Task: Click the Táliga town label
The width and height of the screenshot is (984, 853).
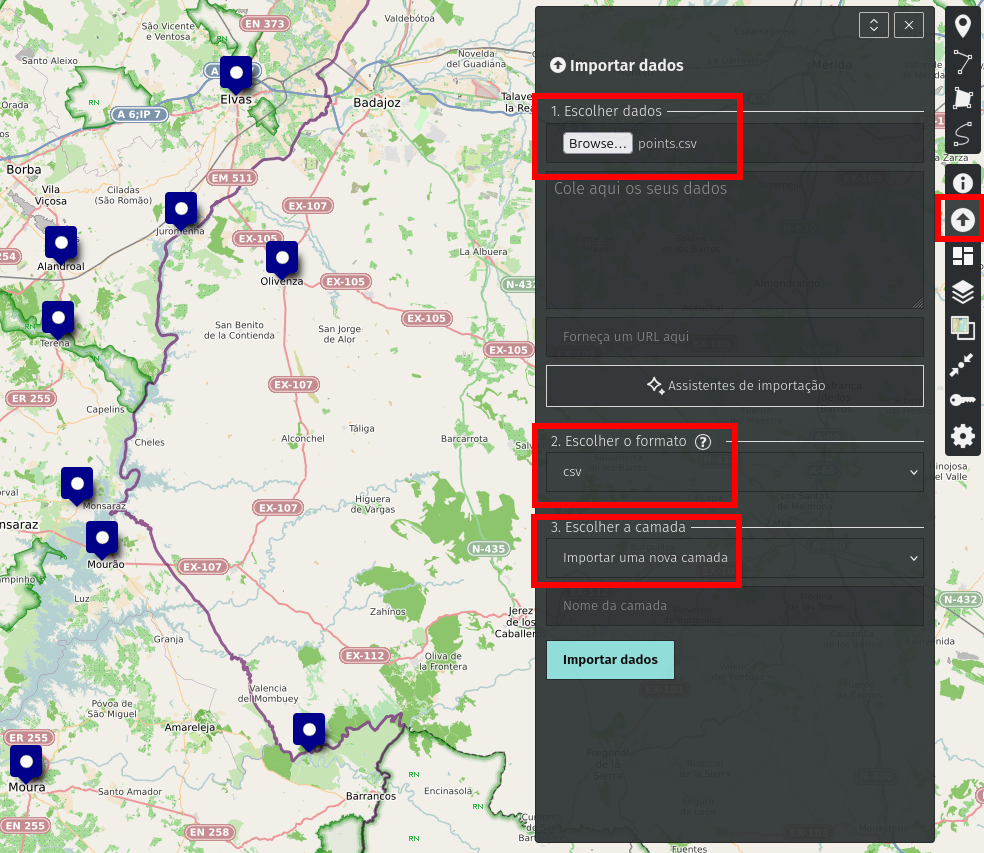Action: pyautogui.click(x=361, y=428)
